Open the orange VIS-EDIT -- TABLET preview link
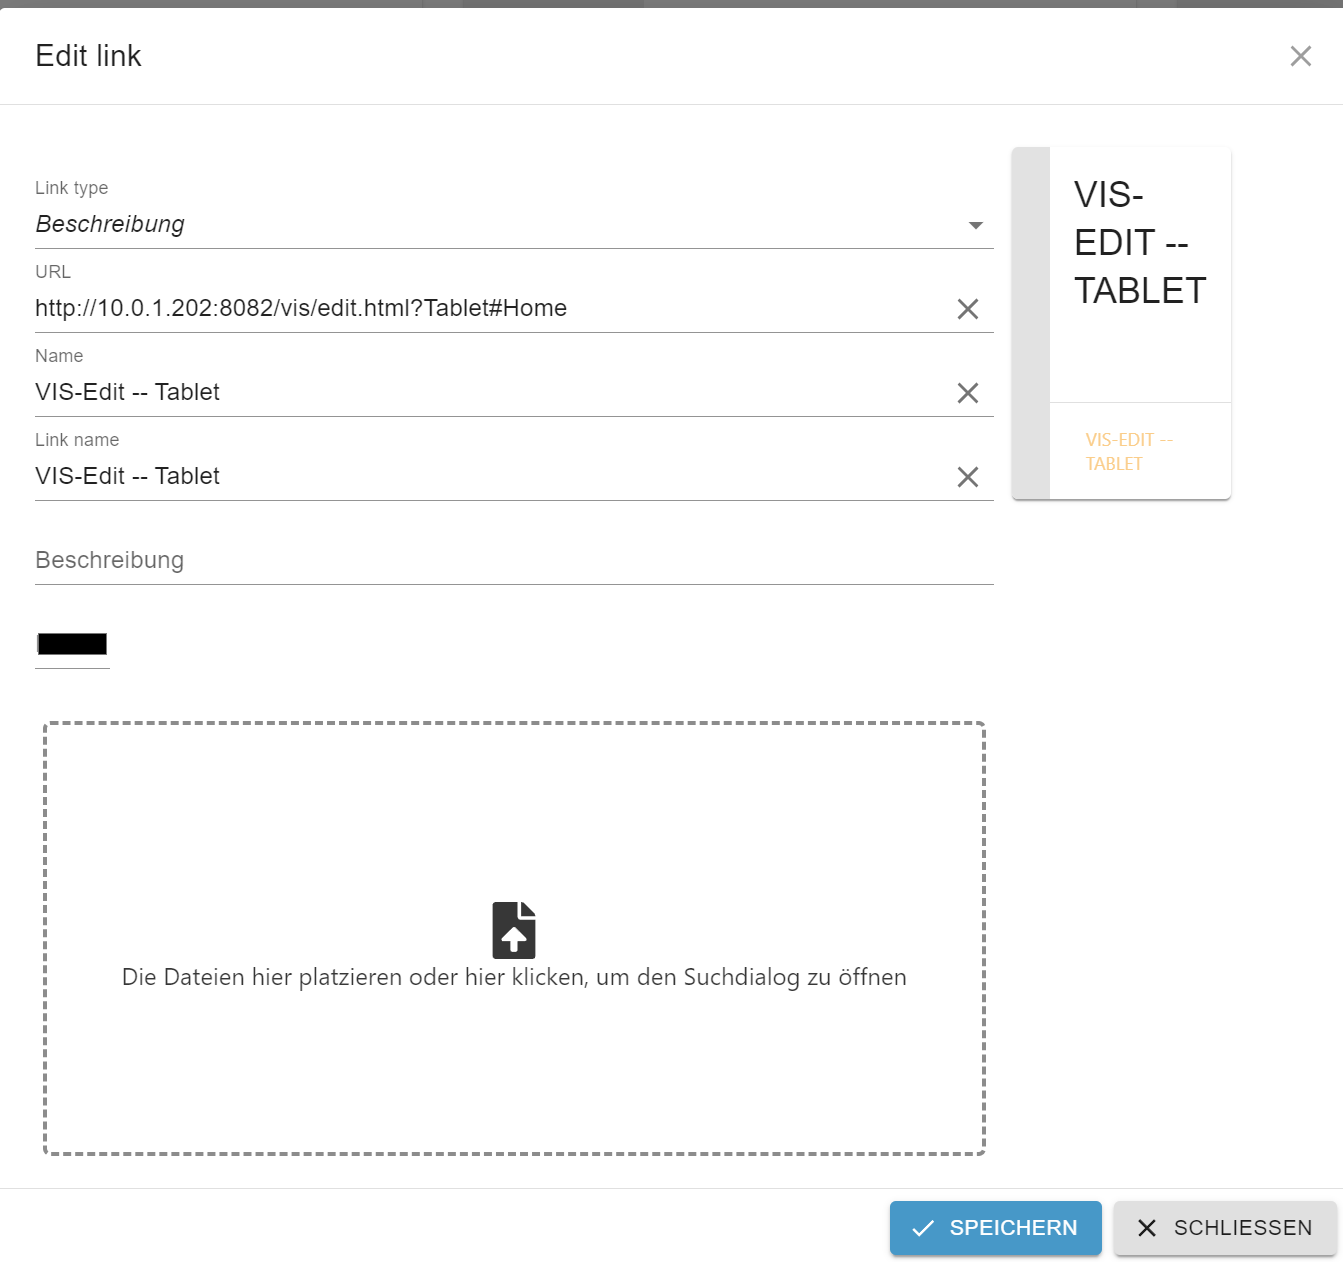Image resolution: width=1343 pixels, height=1262 pixels. pos(1129,452)
